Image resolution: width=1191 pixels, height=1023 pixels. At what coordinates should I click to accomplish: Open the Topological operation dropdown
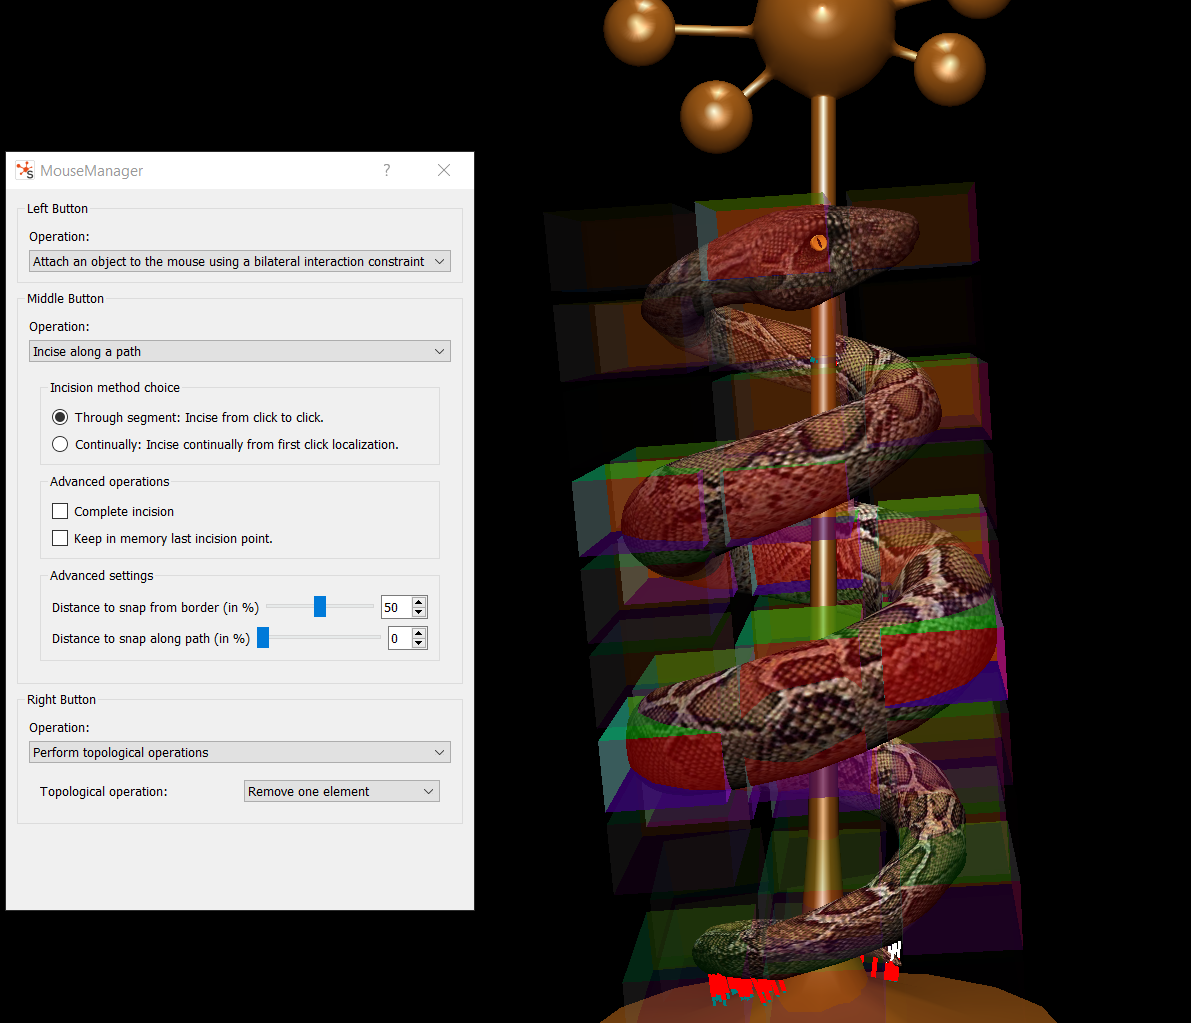click(x=342, y=791)
